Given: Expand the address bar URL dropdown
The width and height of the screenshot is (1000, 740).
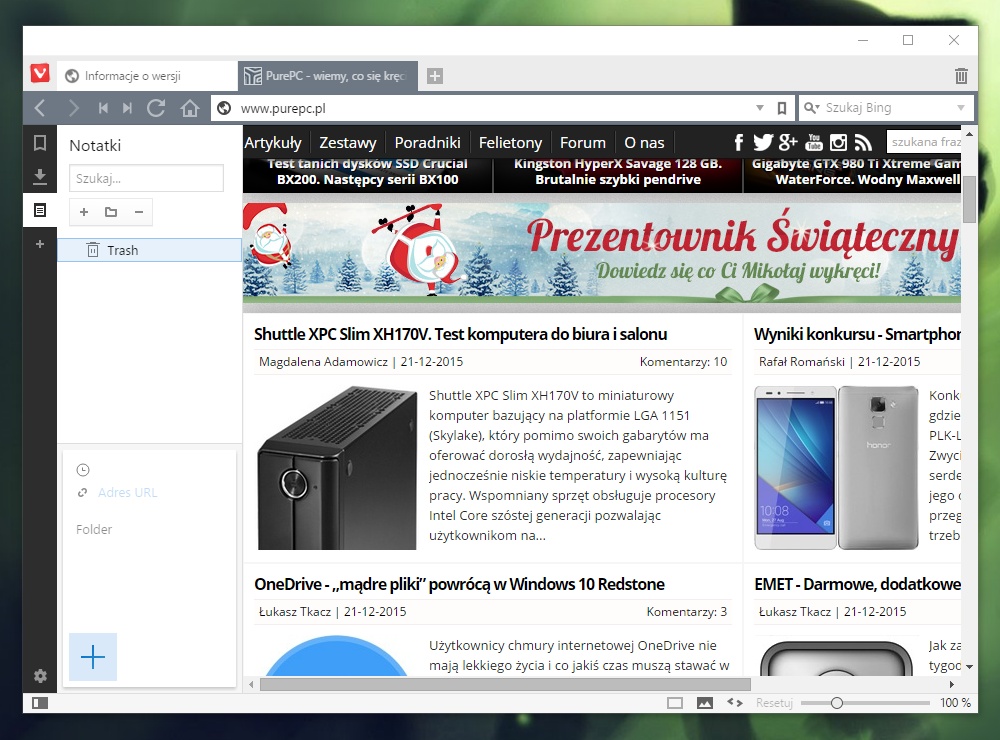Looking at the screenshot, I should coord(760,108).
